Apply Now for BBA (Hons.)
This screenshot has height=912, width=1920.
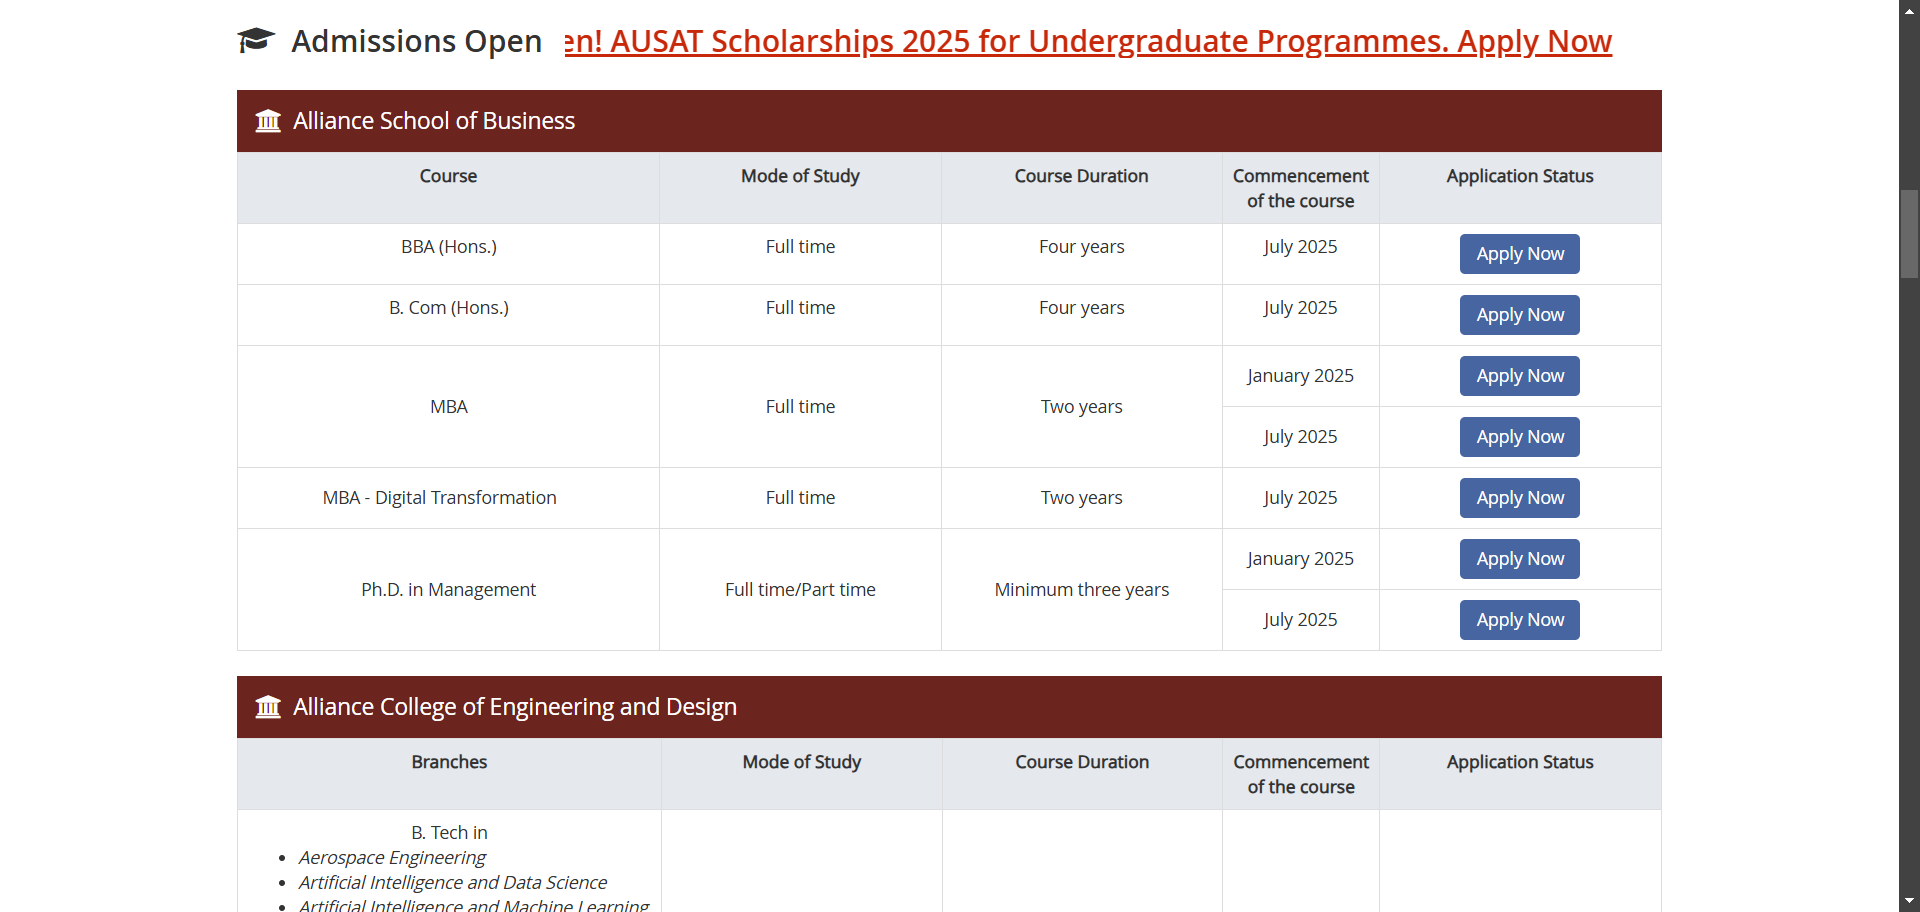click(1520, 254)
